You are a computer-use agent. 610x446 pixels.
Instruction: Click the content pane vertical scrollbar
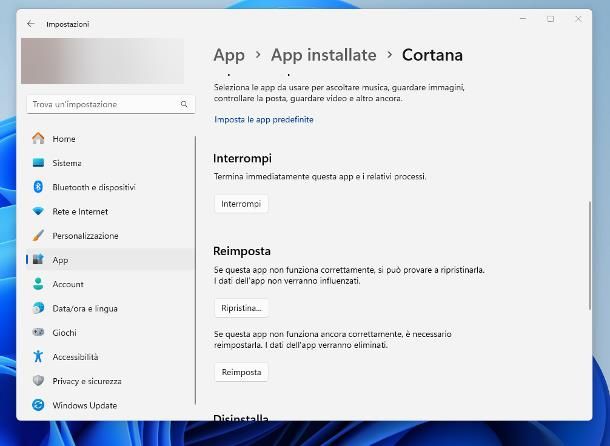(x=590, y=255)
